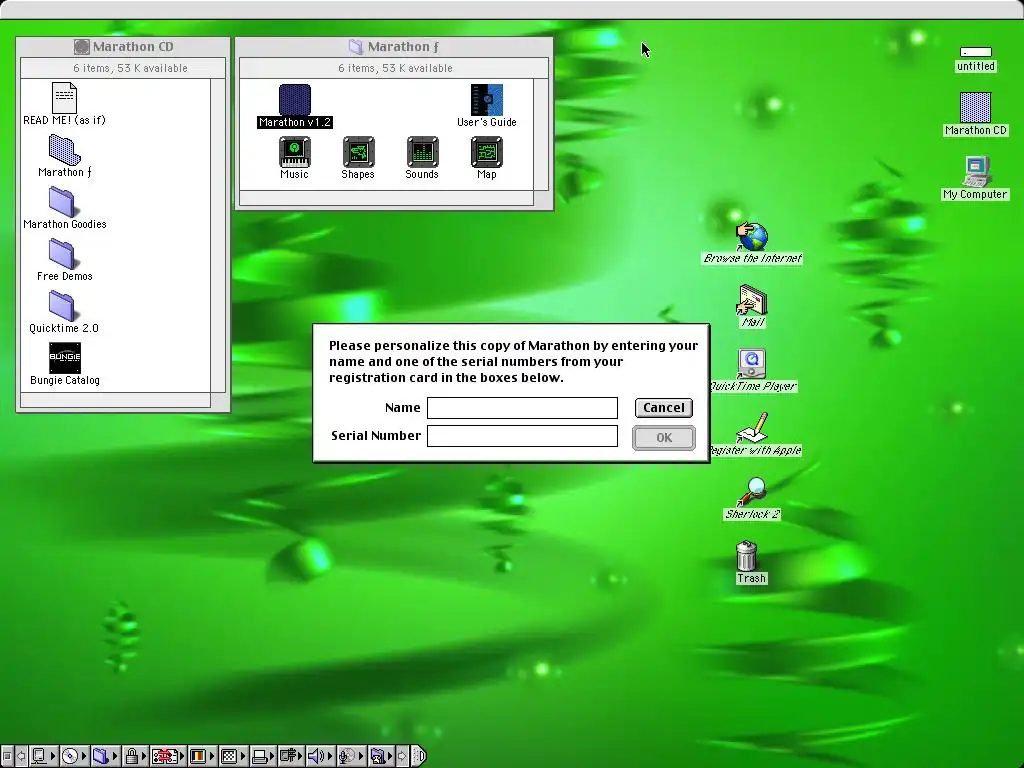Open the AppleTalk computer strip module

(x=43, y=756)
